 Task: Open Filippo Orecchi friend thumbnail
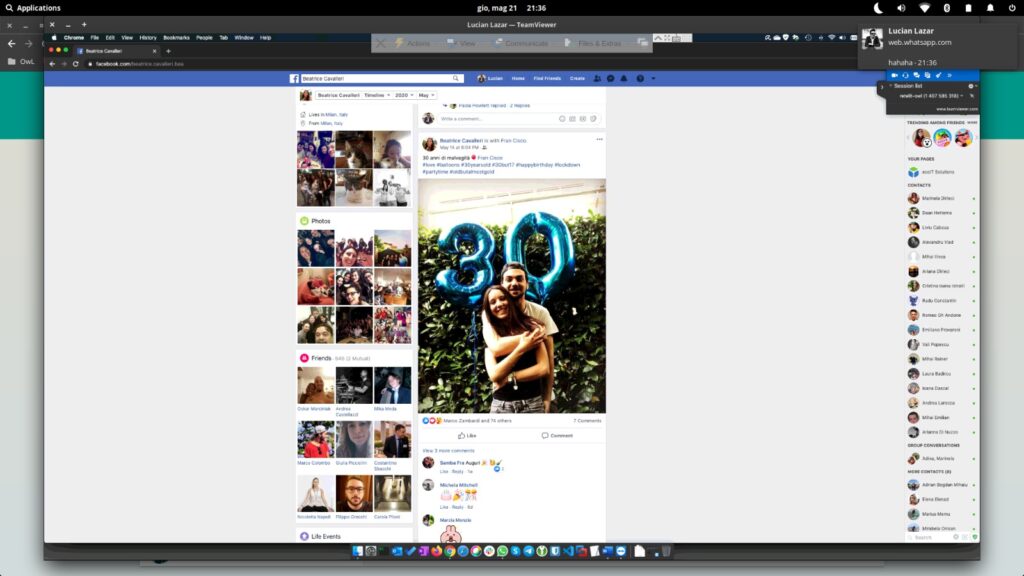pos(354,494)
